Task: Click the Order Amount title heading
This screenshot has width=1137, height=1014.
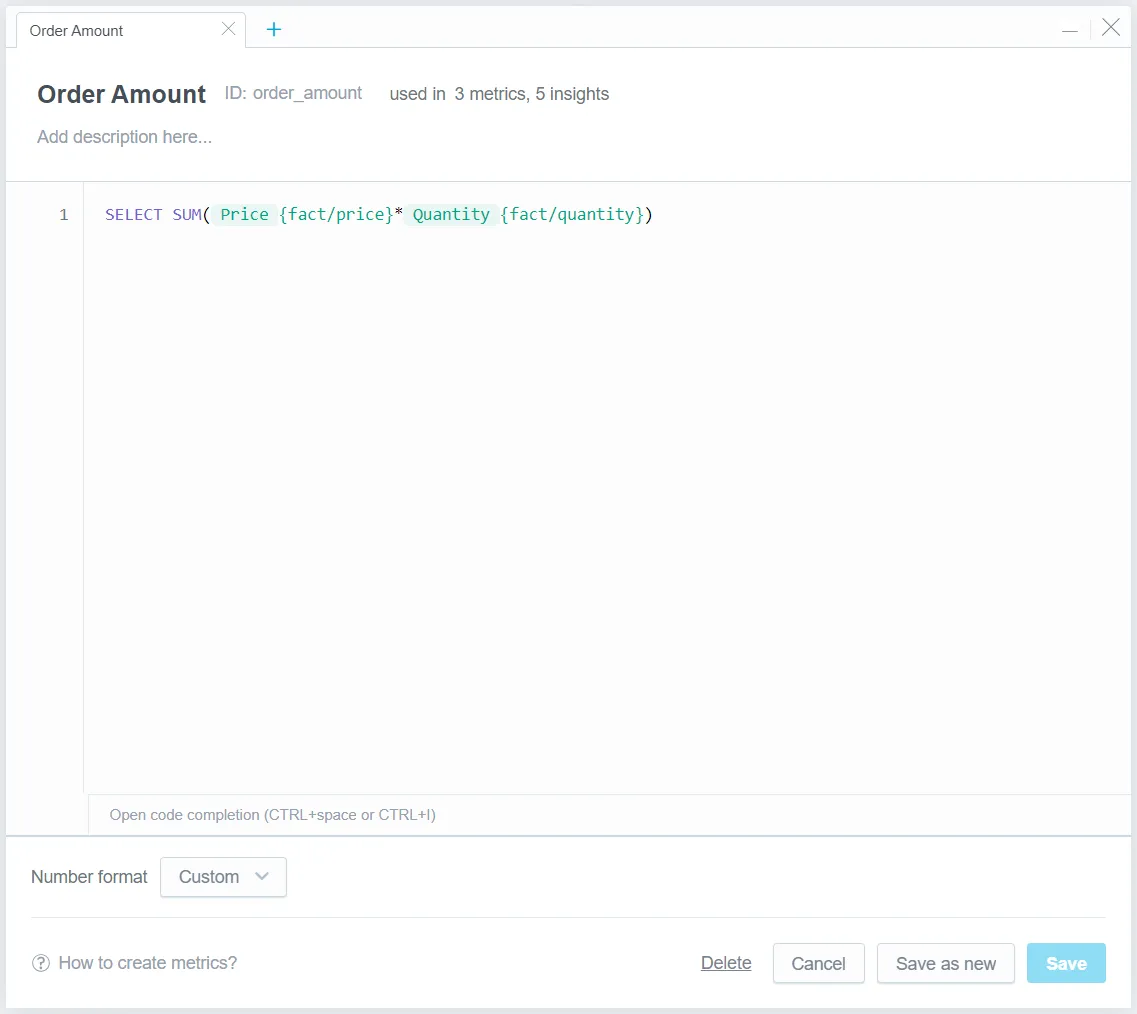Action: tap(121, 94)
